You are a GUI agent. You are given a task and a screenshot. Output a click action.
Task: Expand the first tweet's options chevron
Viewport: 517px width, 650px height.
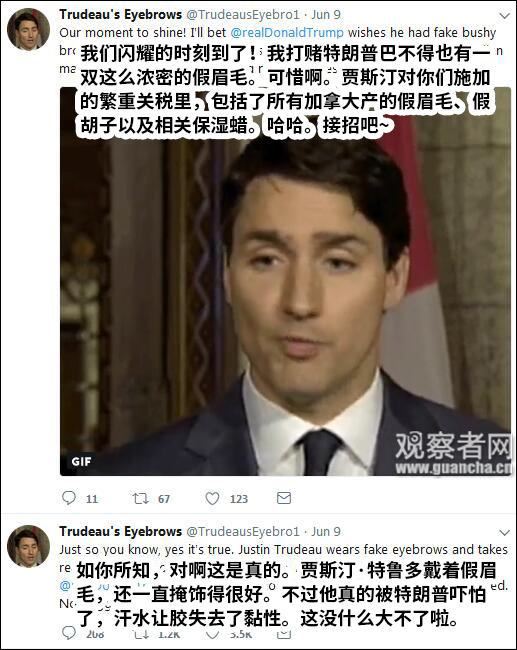(x=505, y=16)
